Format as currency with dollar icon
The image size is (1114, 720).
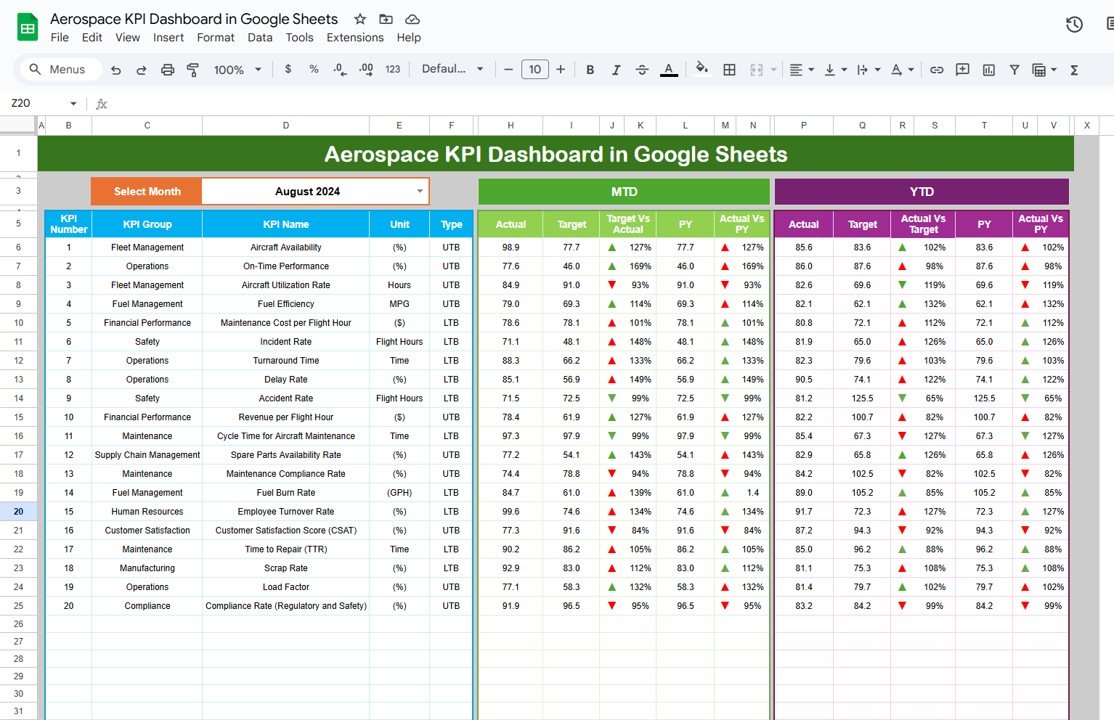click(x=288, y=69)
